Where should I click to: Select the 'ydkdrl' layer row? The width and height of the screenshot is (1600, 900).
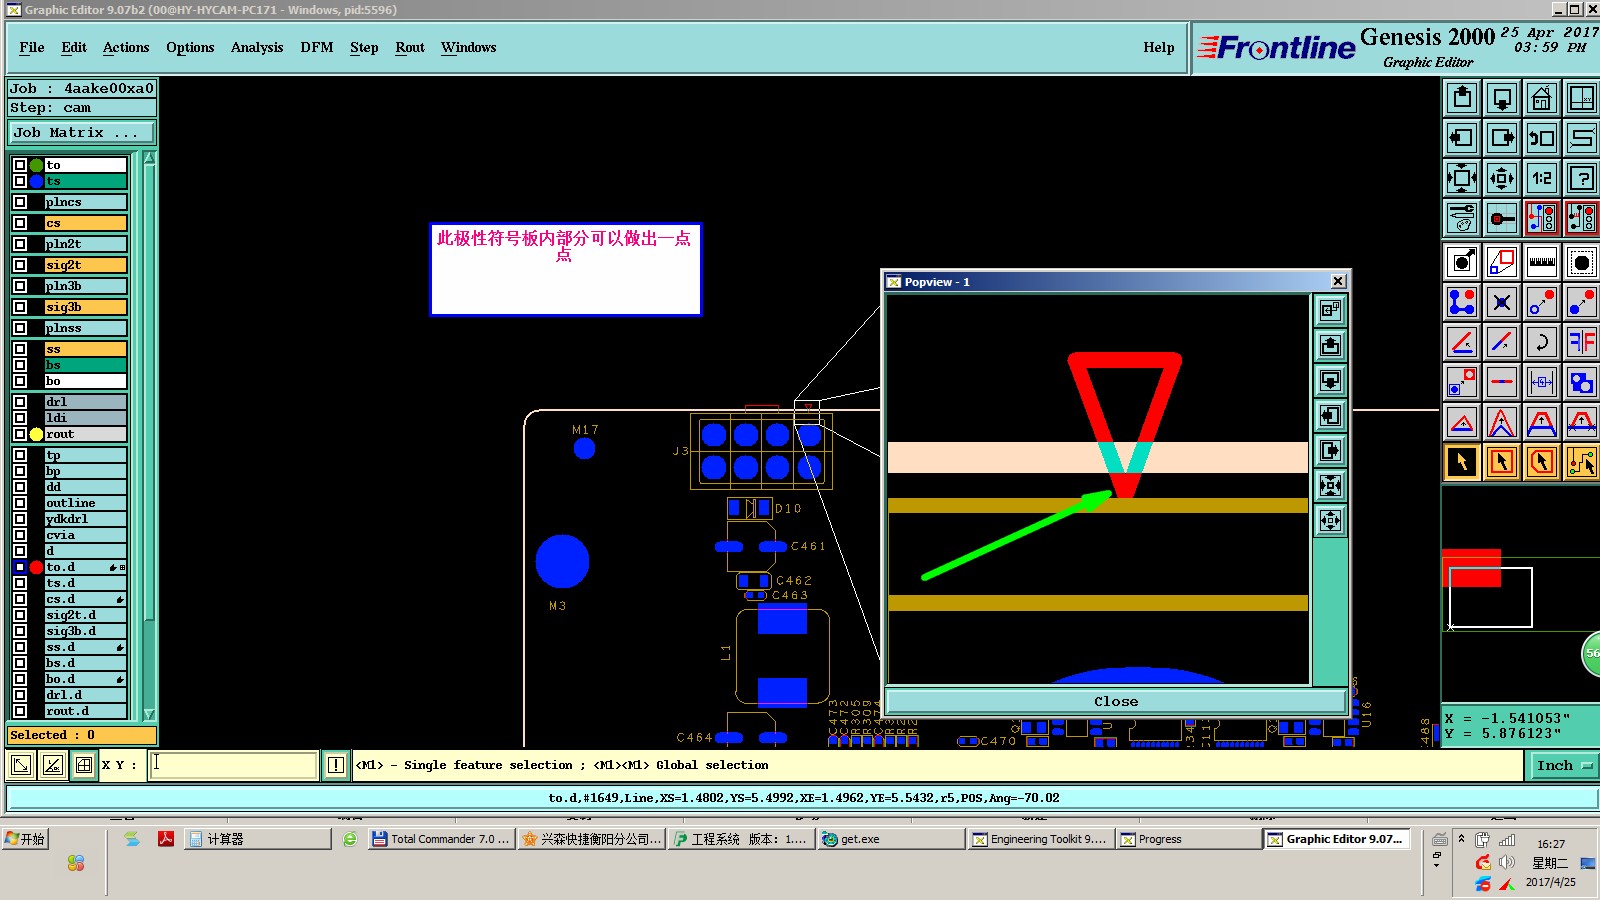pos(85,519)
